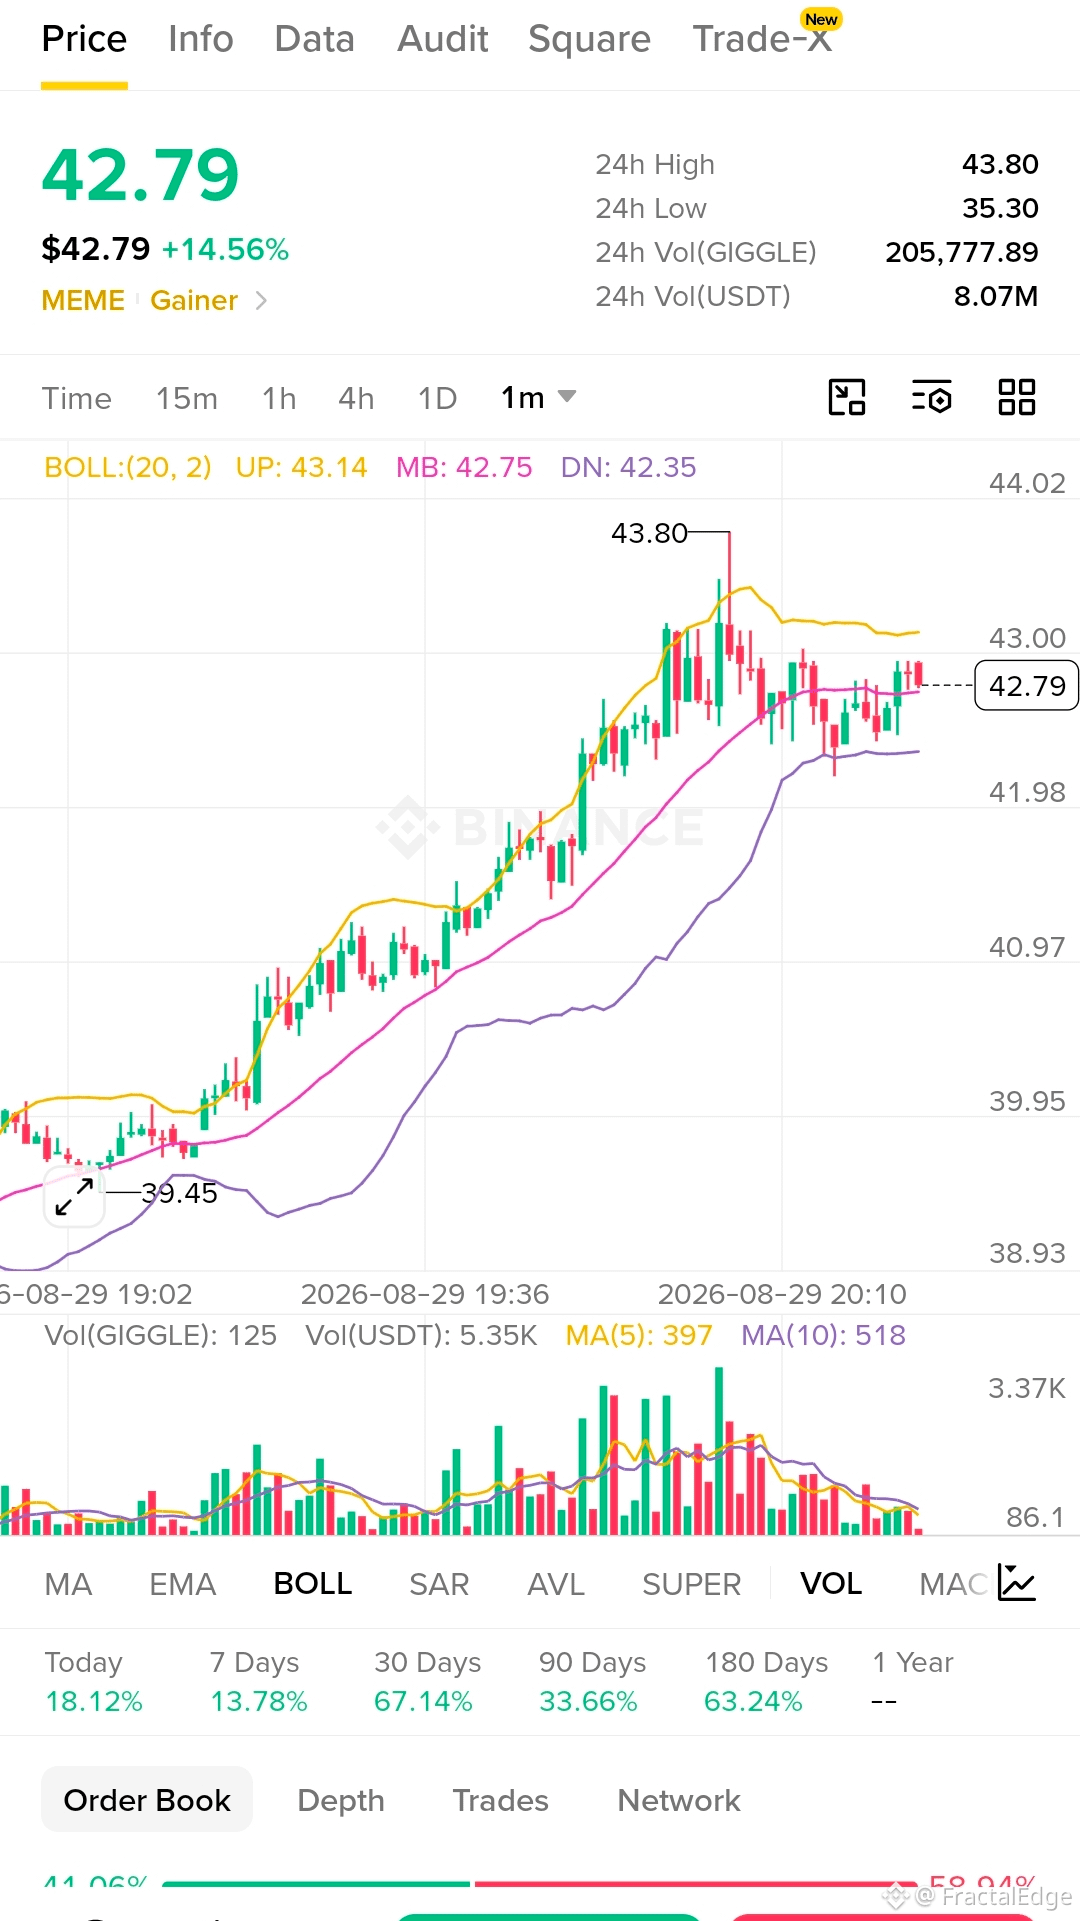Screen dimensions: 1080x1921
Task: Select the 15m chart interval
Action: pyautogui.click(x=186, y=398)
